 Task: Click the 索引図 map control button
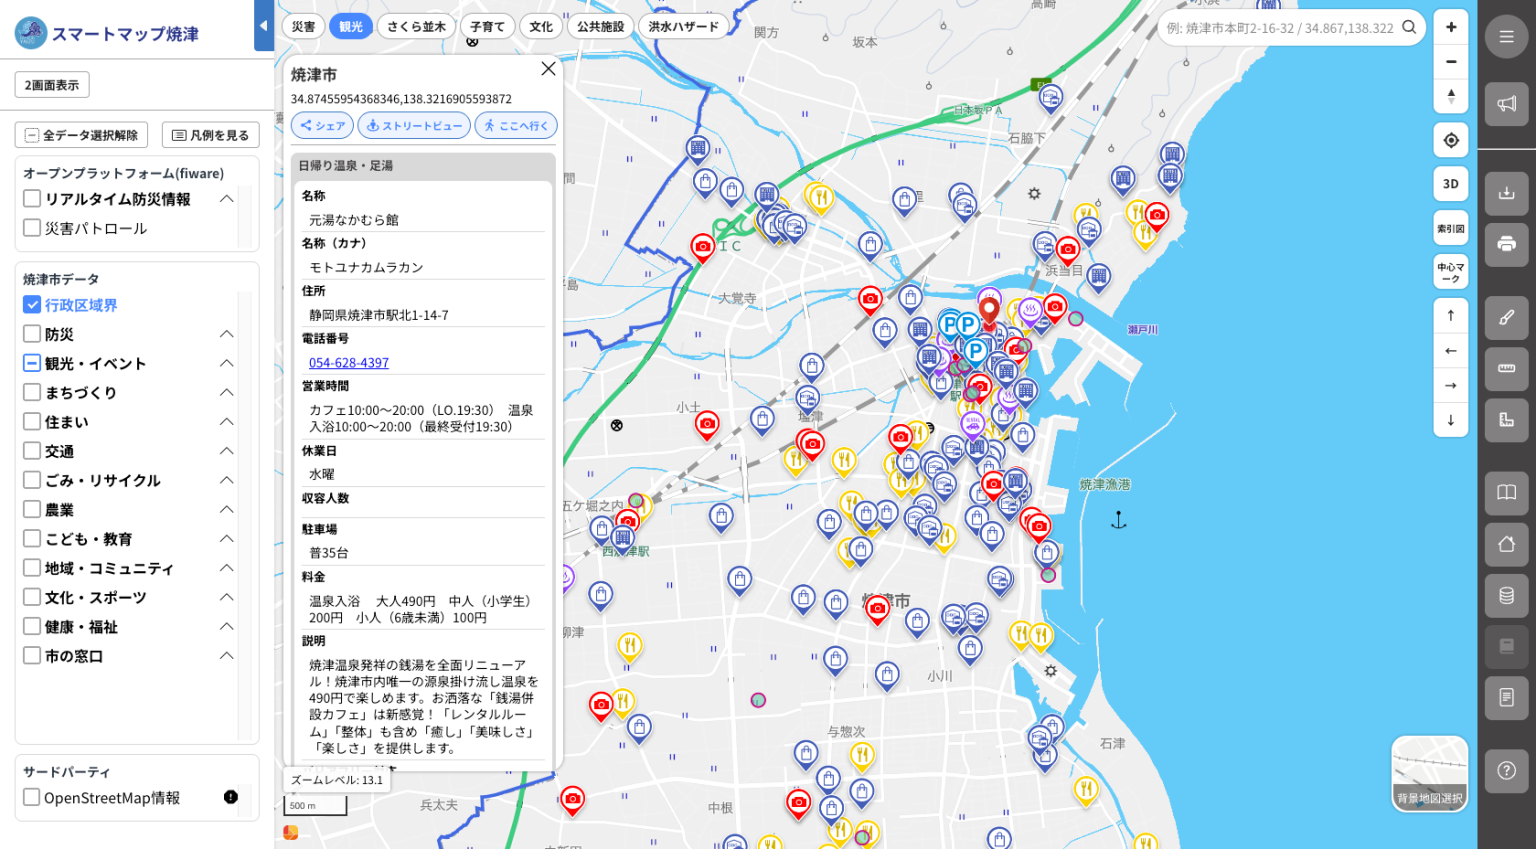point(1450,227)
